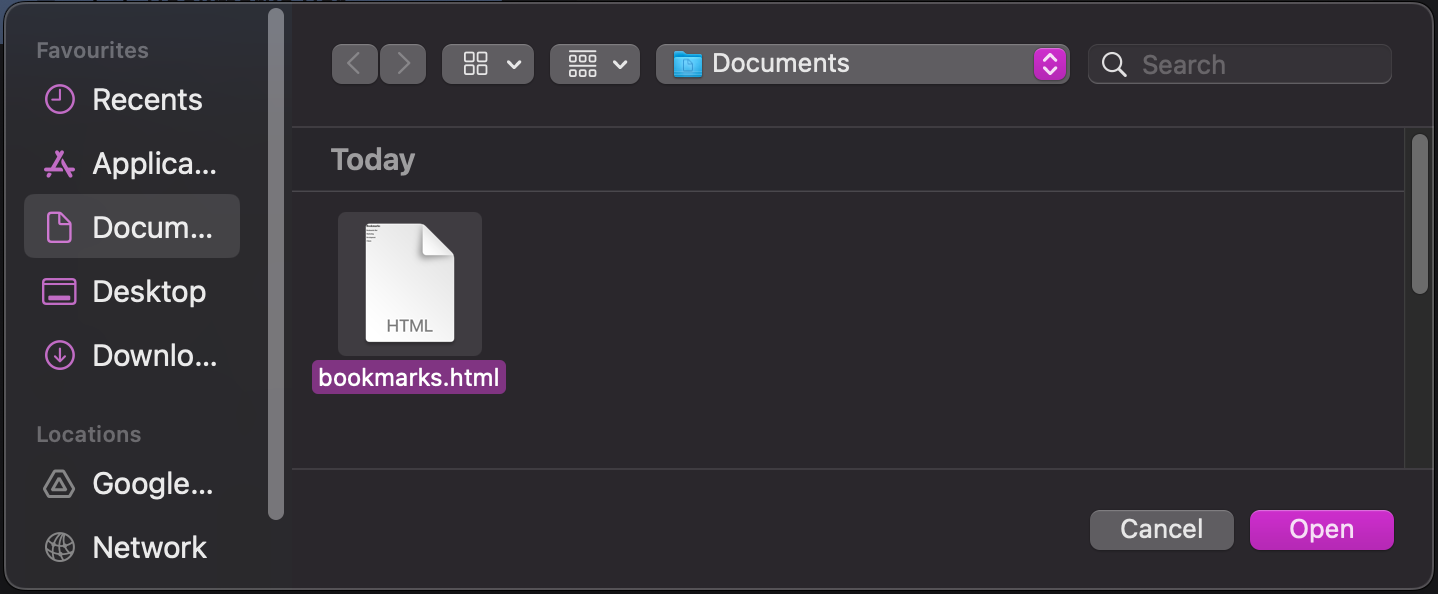Click the Search field
Image resolution: width=1438 pixels, height=594 pixels.
pos(1240,64)
